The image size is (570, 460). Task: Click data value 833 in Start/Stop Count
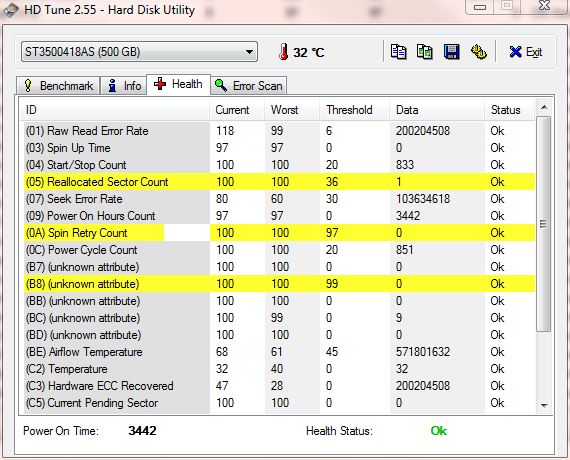point(405,165)
